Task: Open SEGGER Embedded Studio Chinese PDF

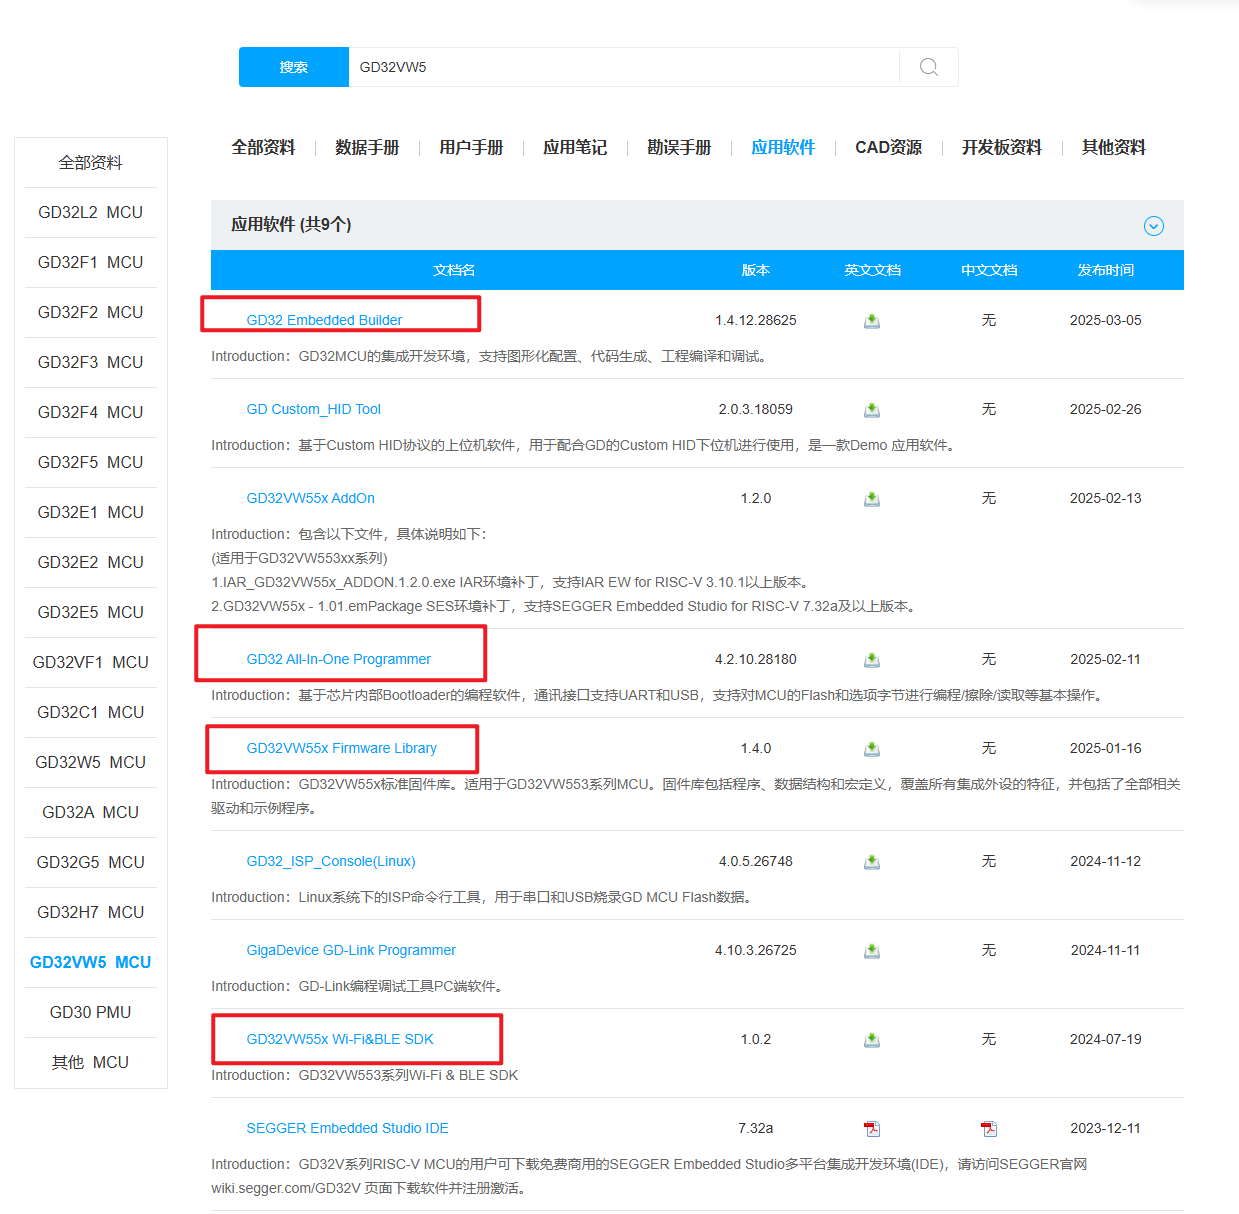Action: point(989,1129)
